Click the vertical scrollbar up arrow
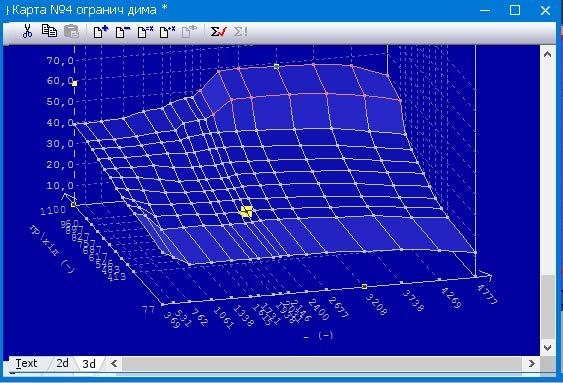This screenshot has width=563, height=383. [547, 54]
